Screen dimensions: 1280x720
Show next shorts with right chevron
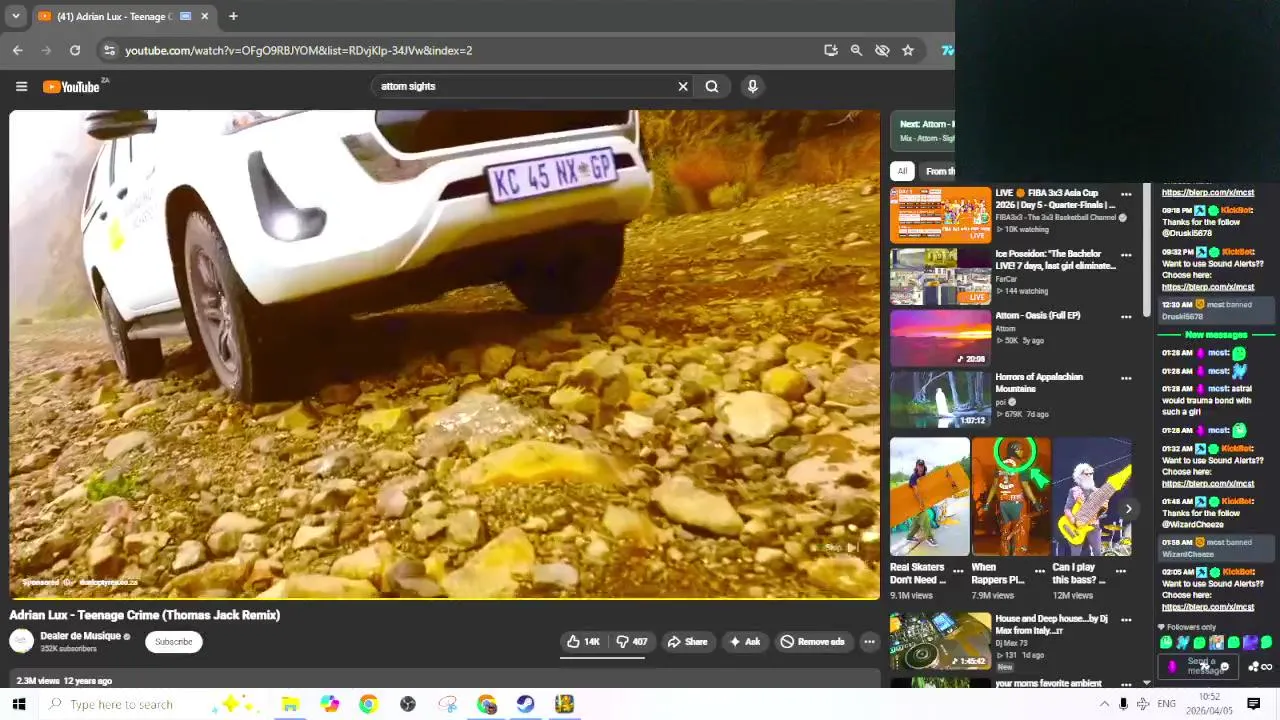coord(1128,509)
